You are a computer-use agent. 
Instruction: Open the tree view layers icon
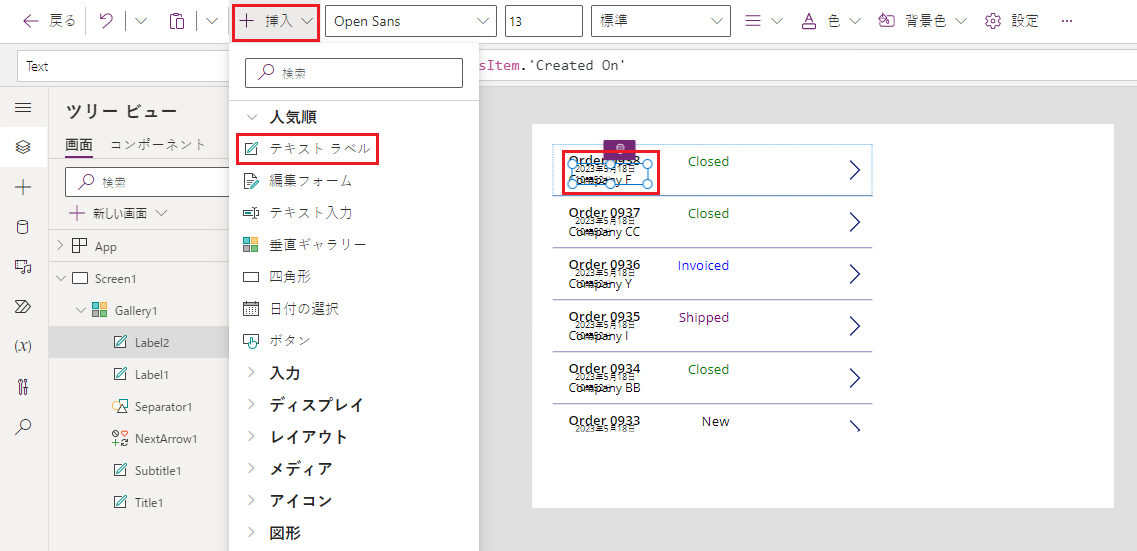pyautogui.click(x=23, y=147)
